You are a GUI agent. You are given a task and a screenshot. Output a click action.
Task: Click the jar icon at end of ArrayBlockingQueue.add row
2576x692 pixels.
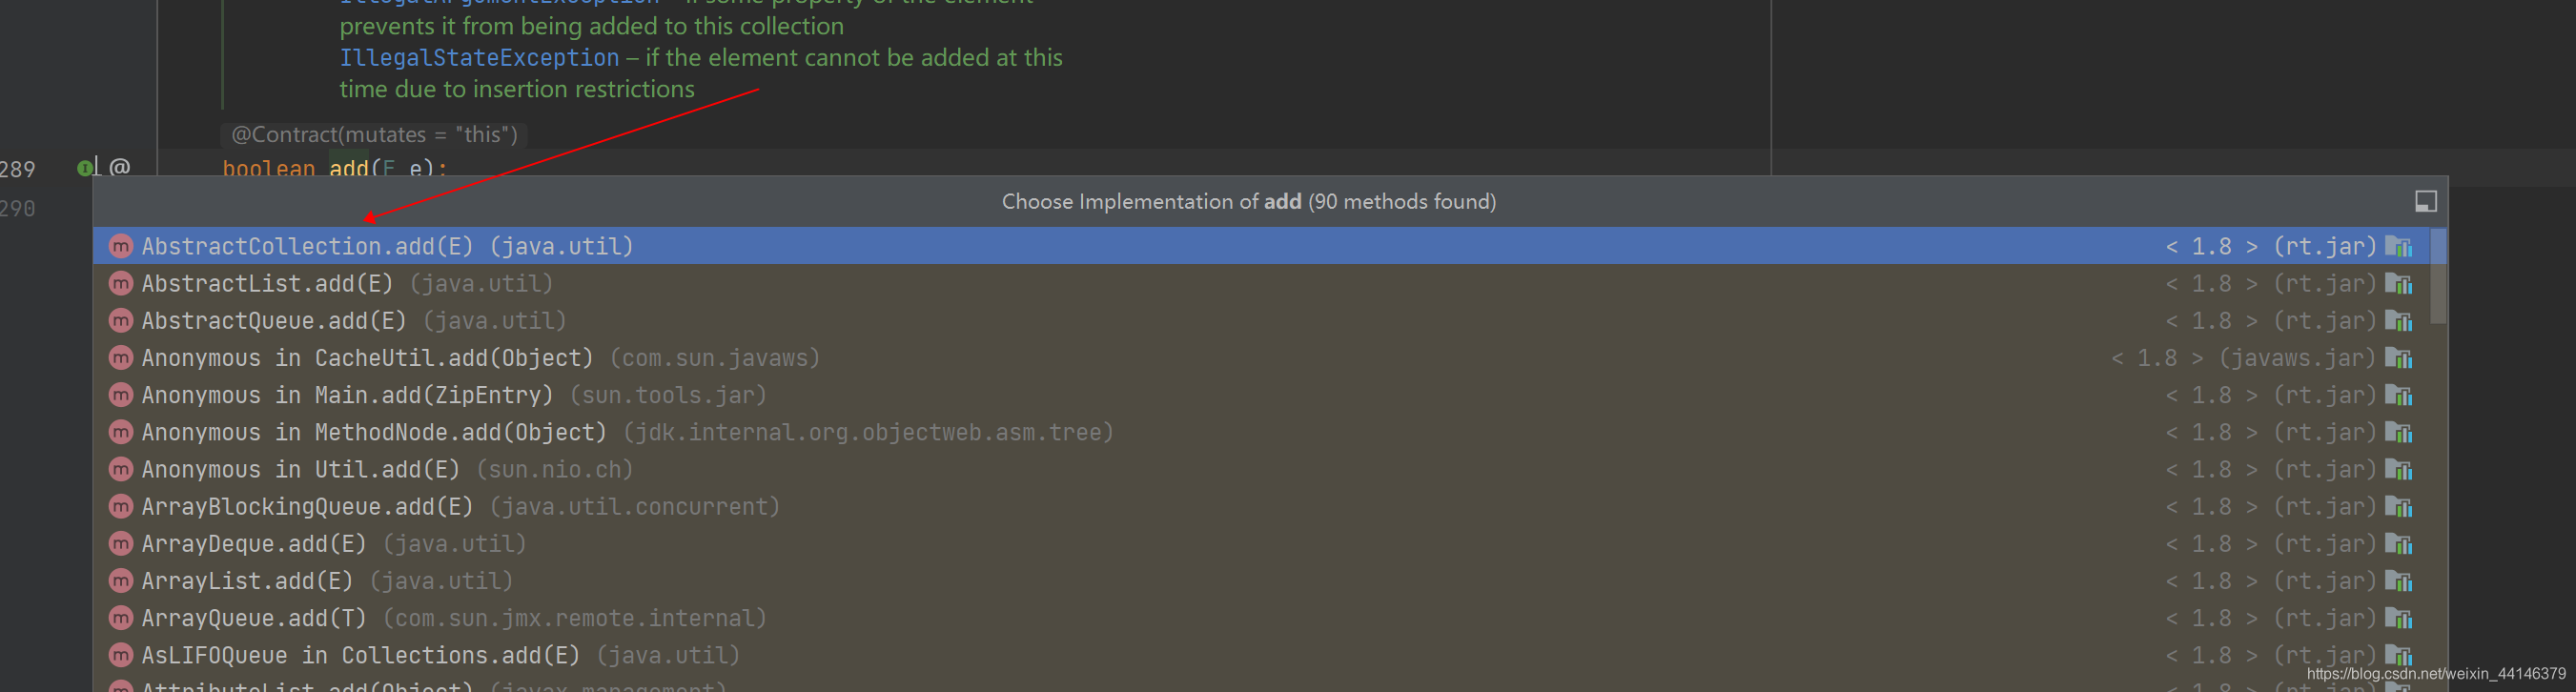2400,506
